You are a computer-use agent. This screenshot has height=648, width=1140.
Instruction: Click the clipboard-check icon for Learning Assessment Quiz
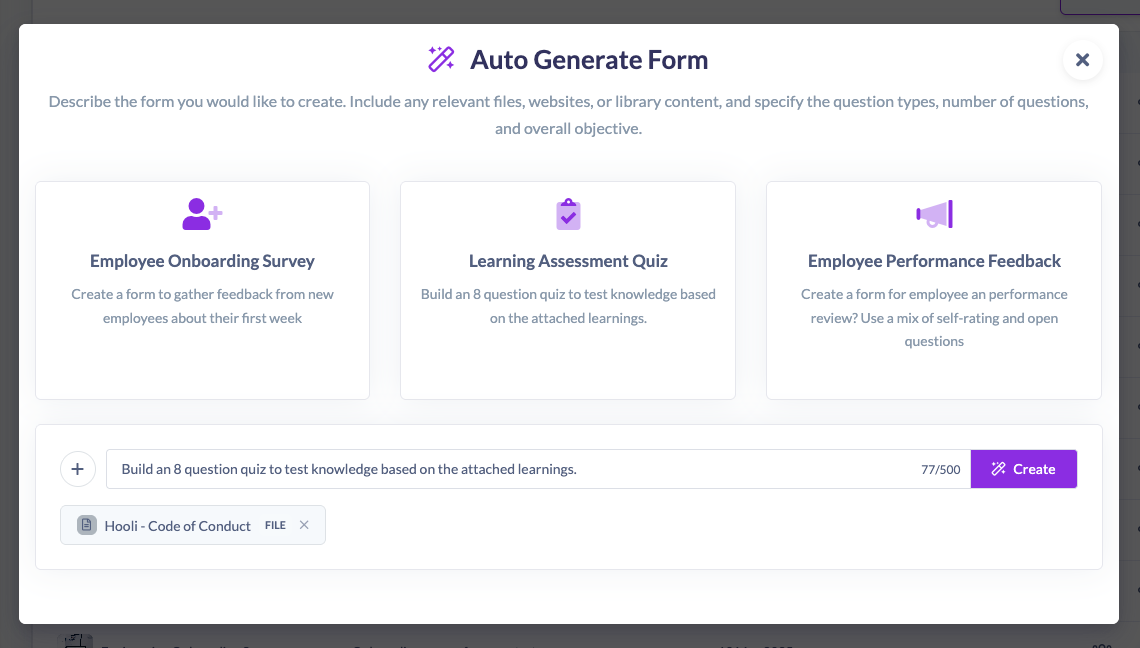568,214
